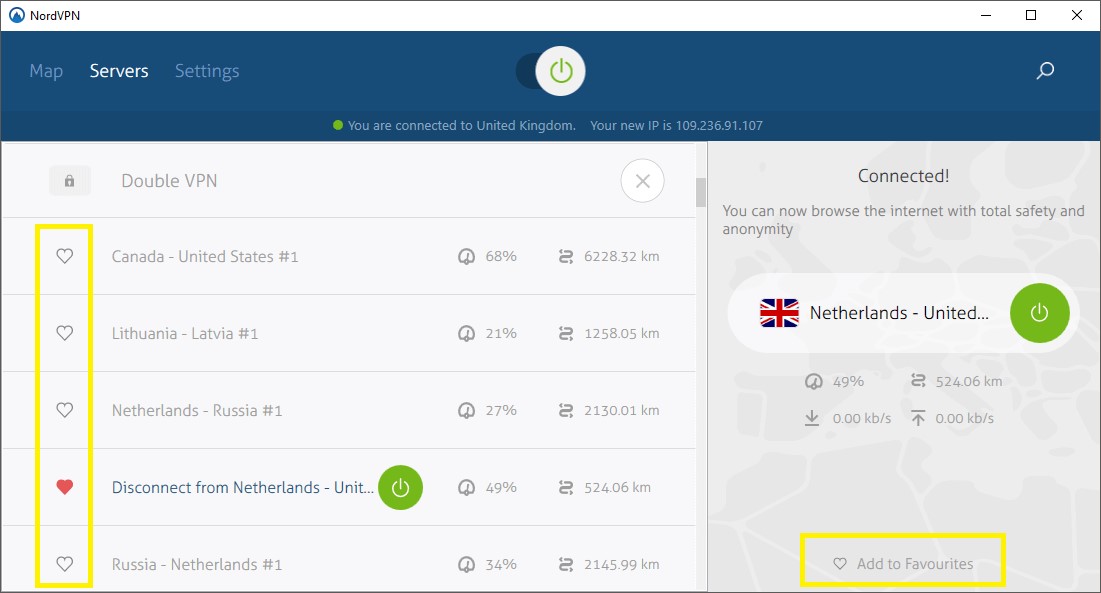Click the green power button on the connected card
Viewport: 1101px width, 593px height.
click(x=1039, y=313)
